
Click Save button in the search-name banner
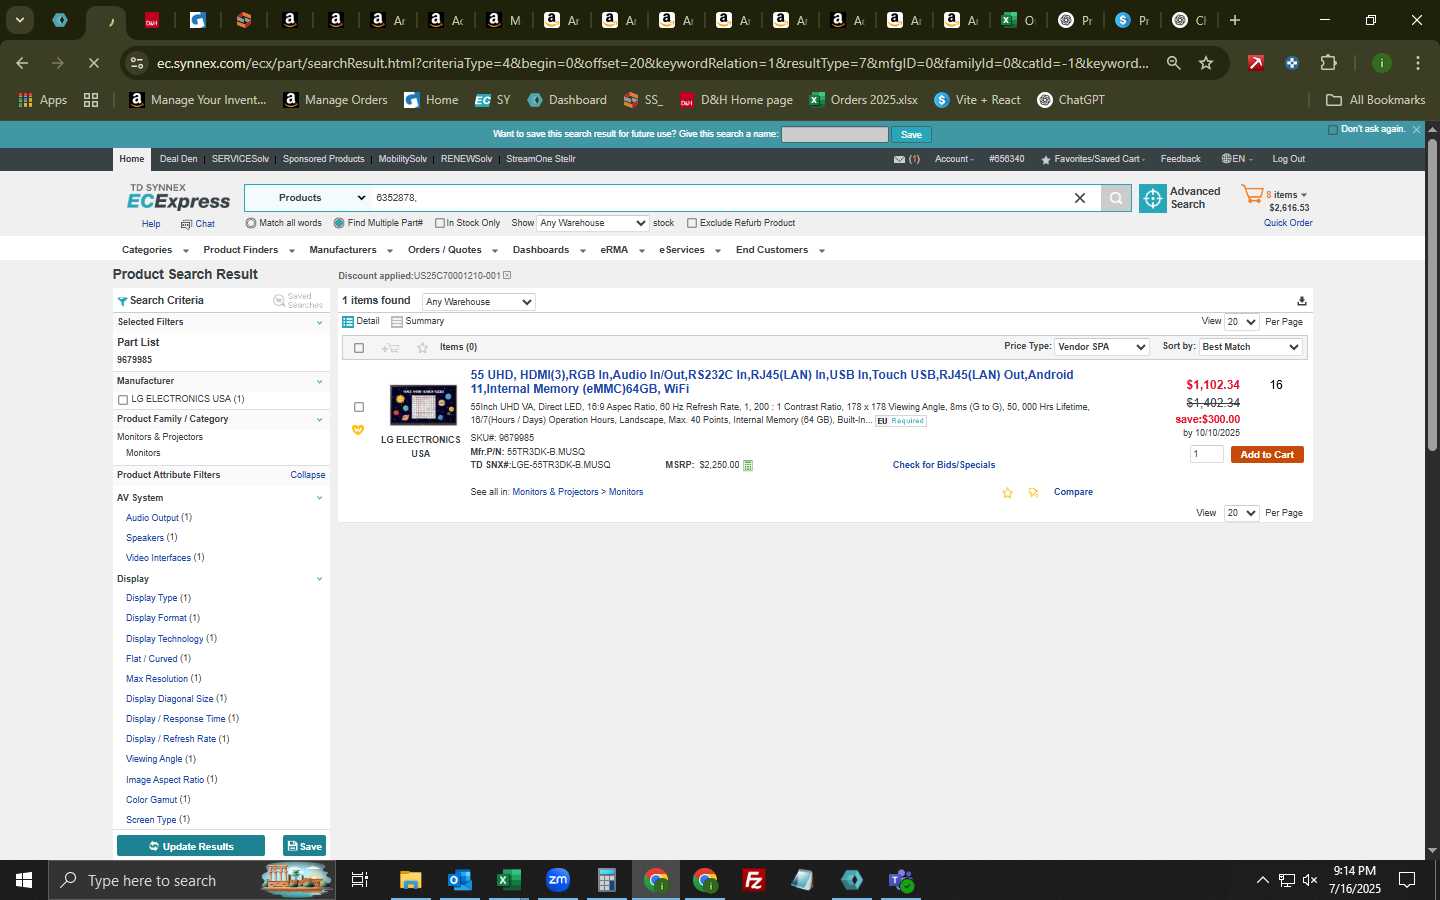(911, 135)
